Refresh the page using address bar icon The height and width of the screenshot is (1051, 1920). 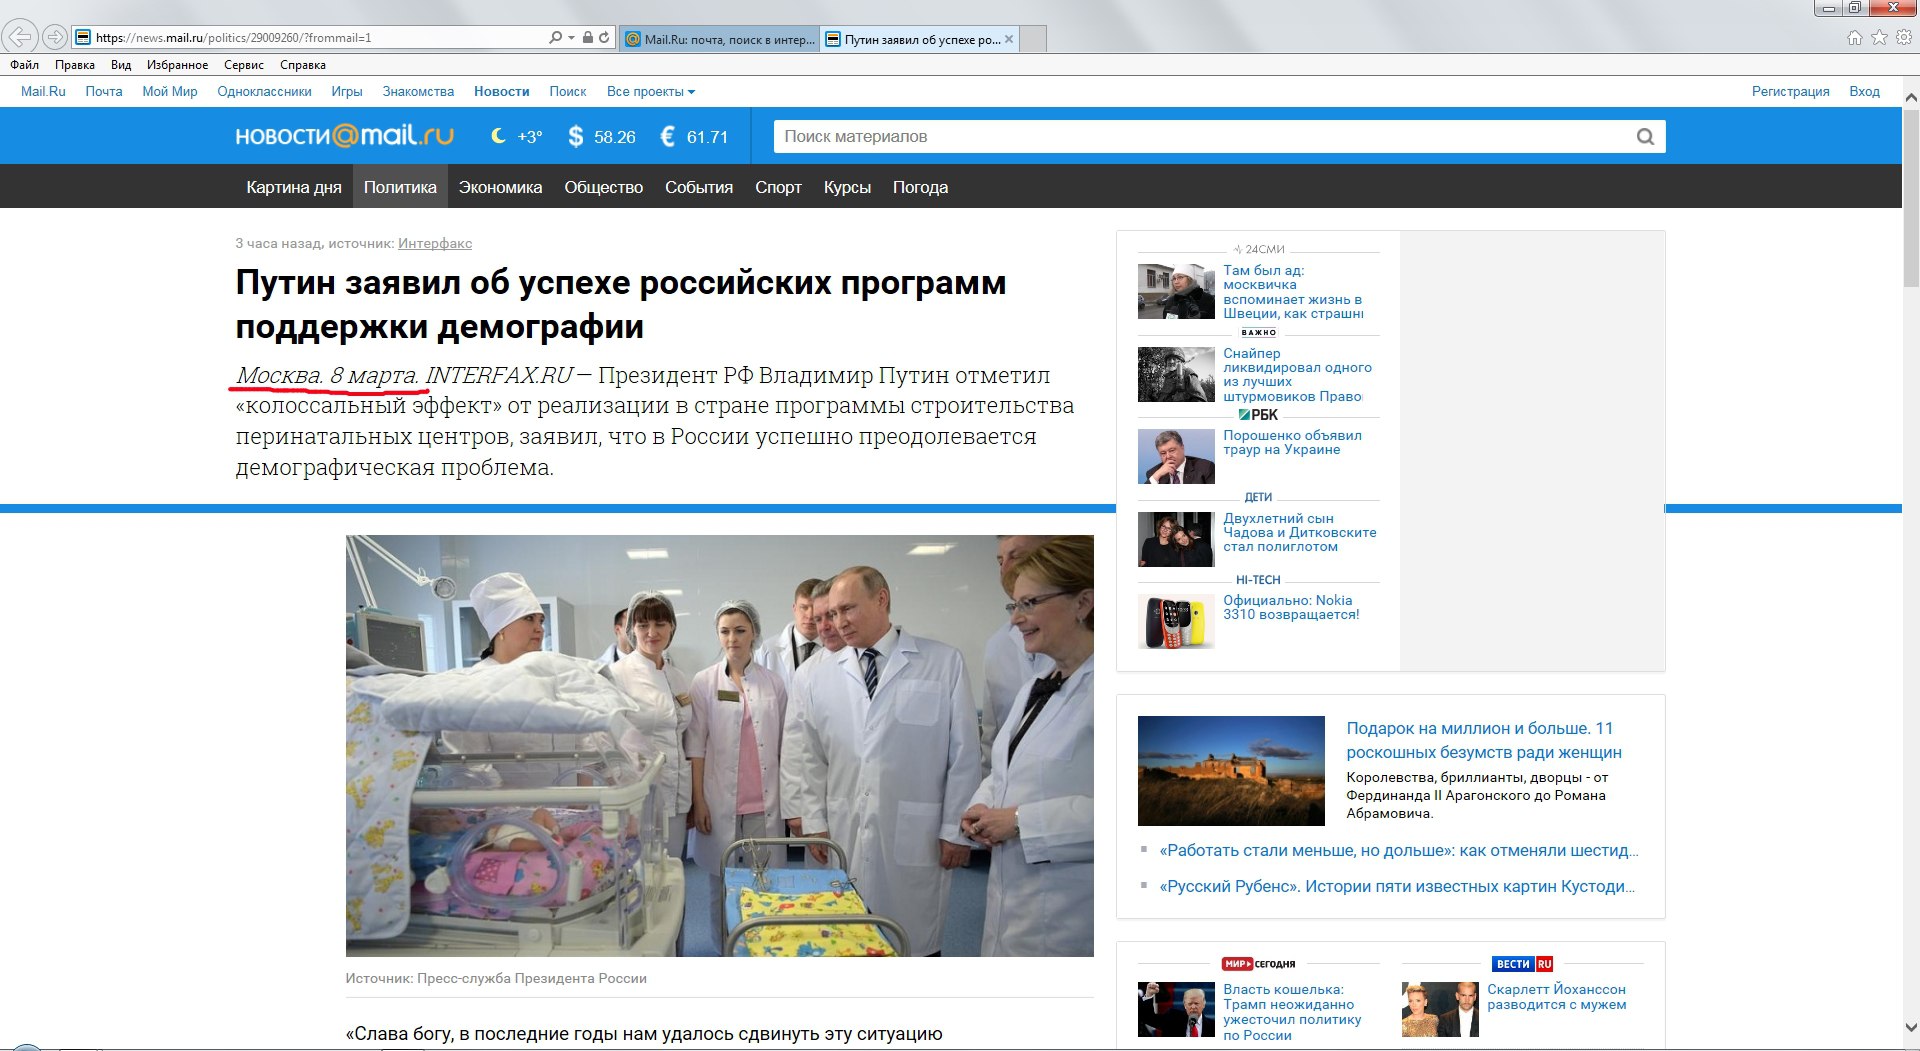click(604, 38)
